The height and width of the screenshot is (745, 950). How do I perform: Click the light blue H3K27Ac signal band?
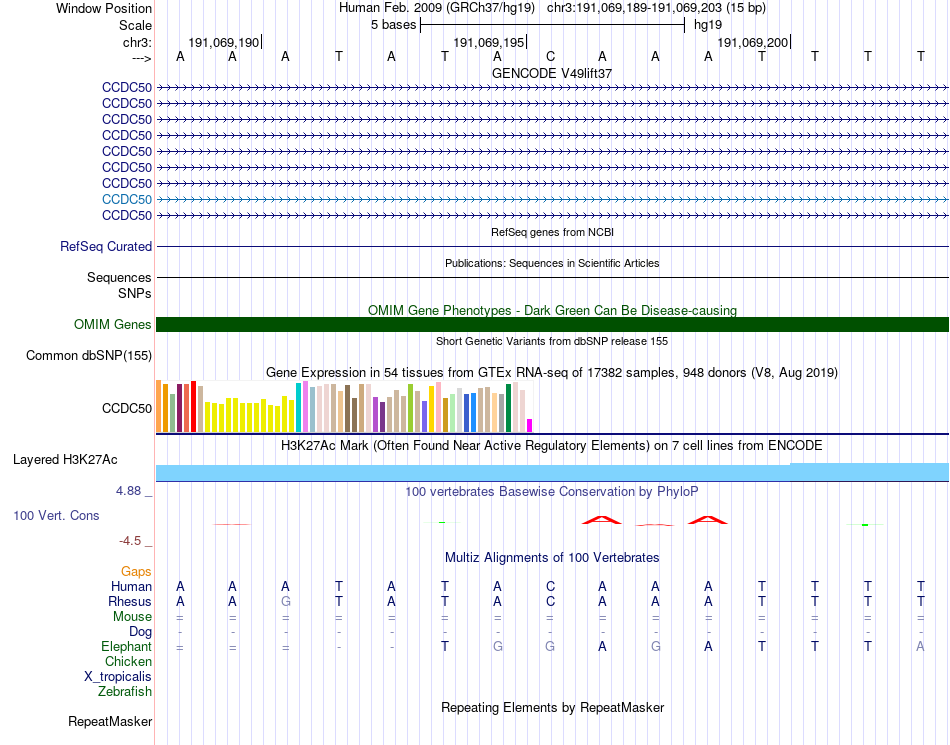click(552, 472)
